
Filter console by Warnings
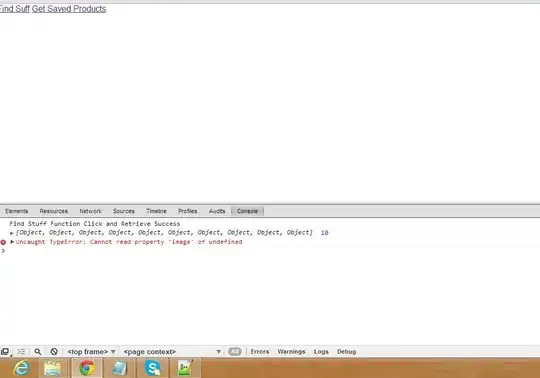click(291, 351)
